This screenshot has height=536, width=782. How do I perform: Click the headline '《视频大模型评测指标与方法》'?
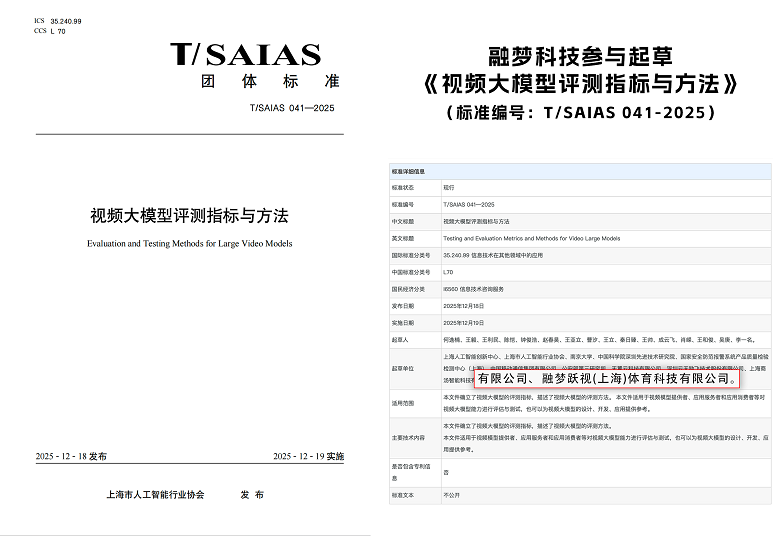click(581, 84)
